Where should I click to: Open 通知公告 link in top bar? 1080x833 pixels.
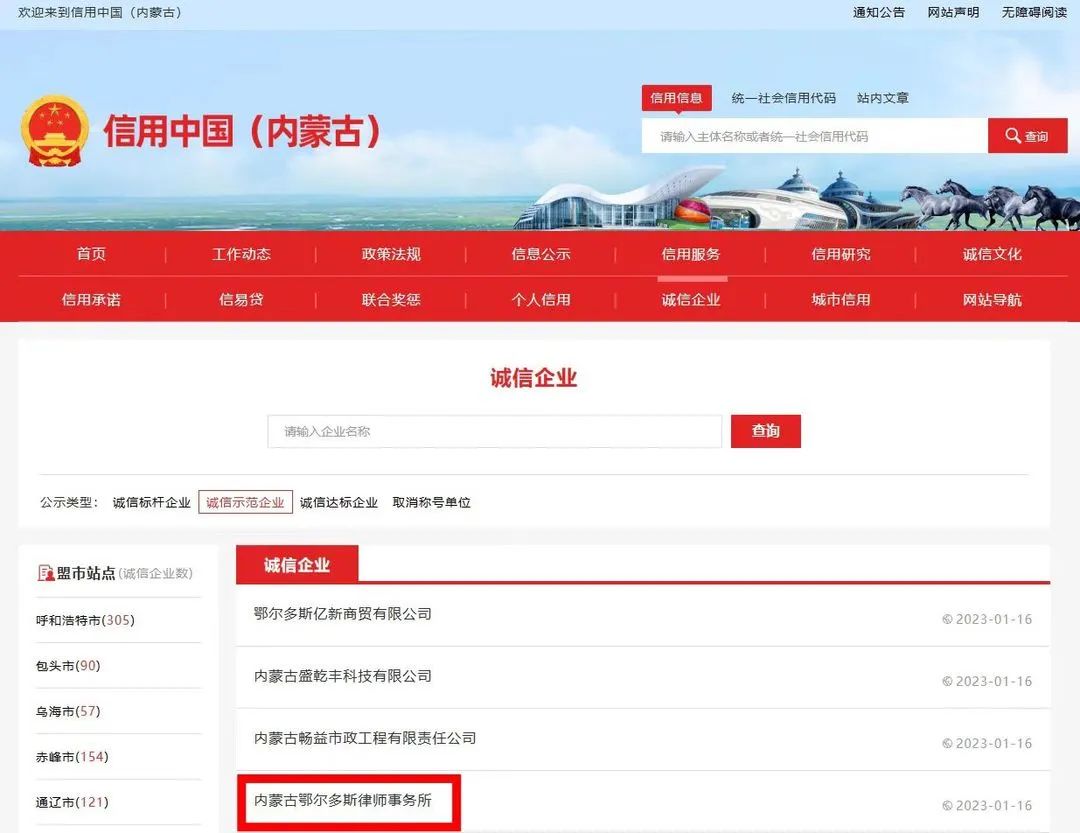tap(878, 12)
